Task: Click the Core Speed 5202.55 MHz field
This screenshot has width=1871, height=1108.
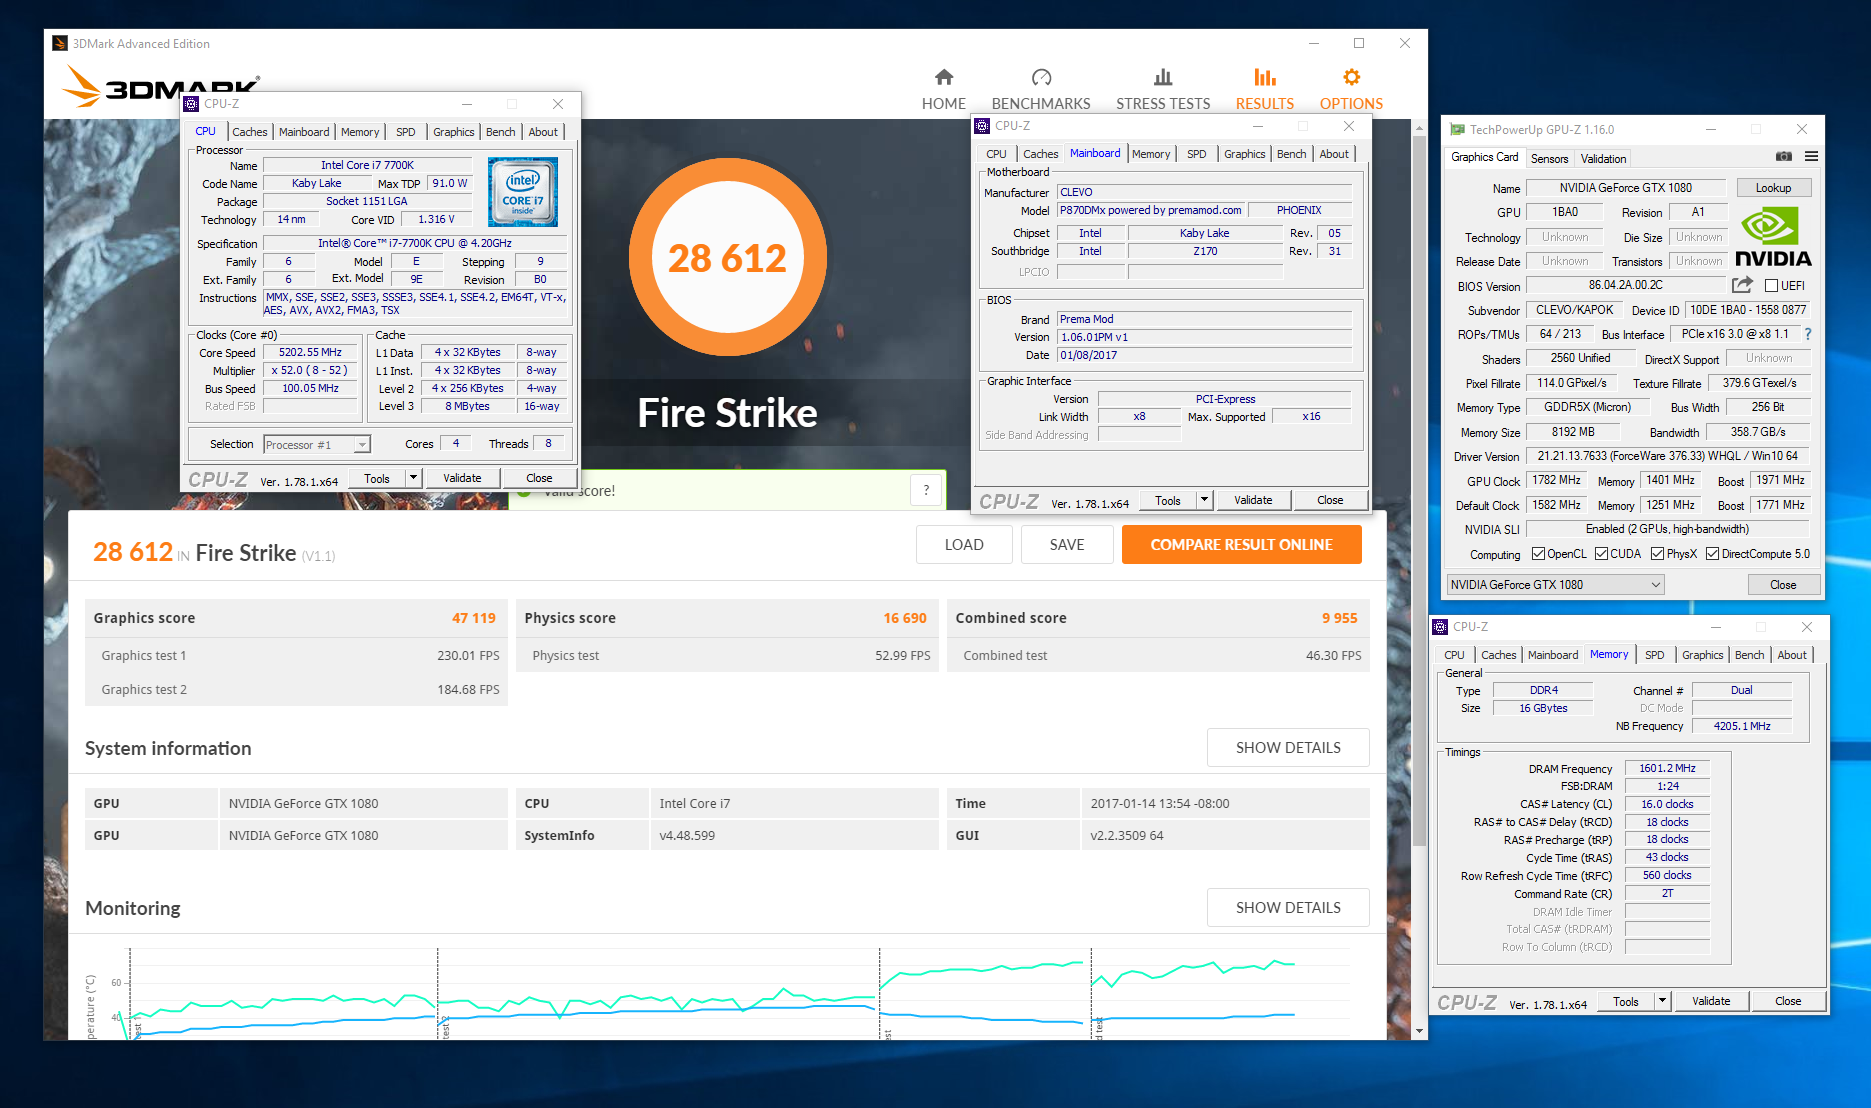Action: (310, 352)
